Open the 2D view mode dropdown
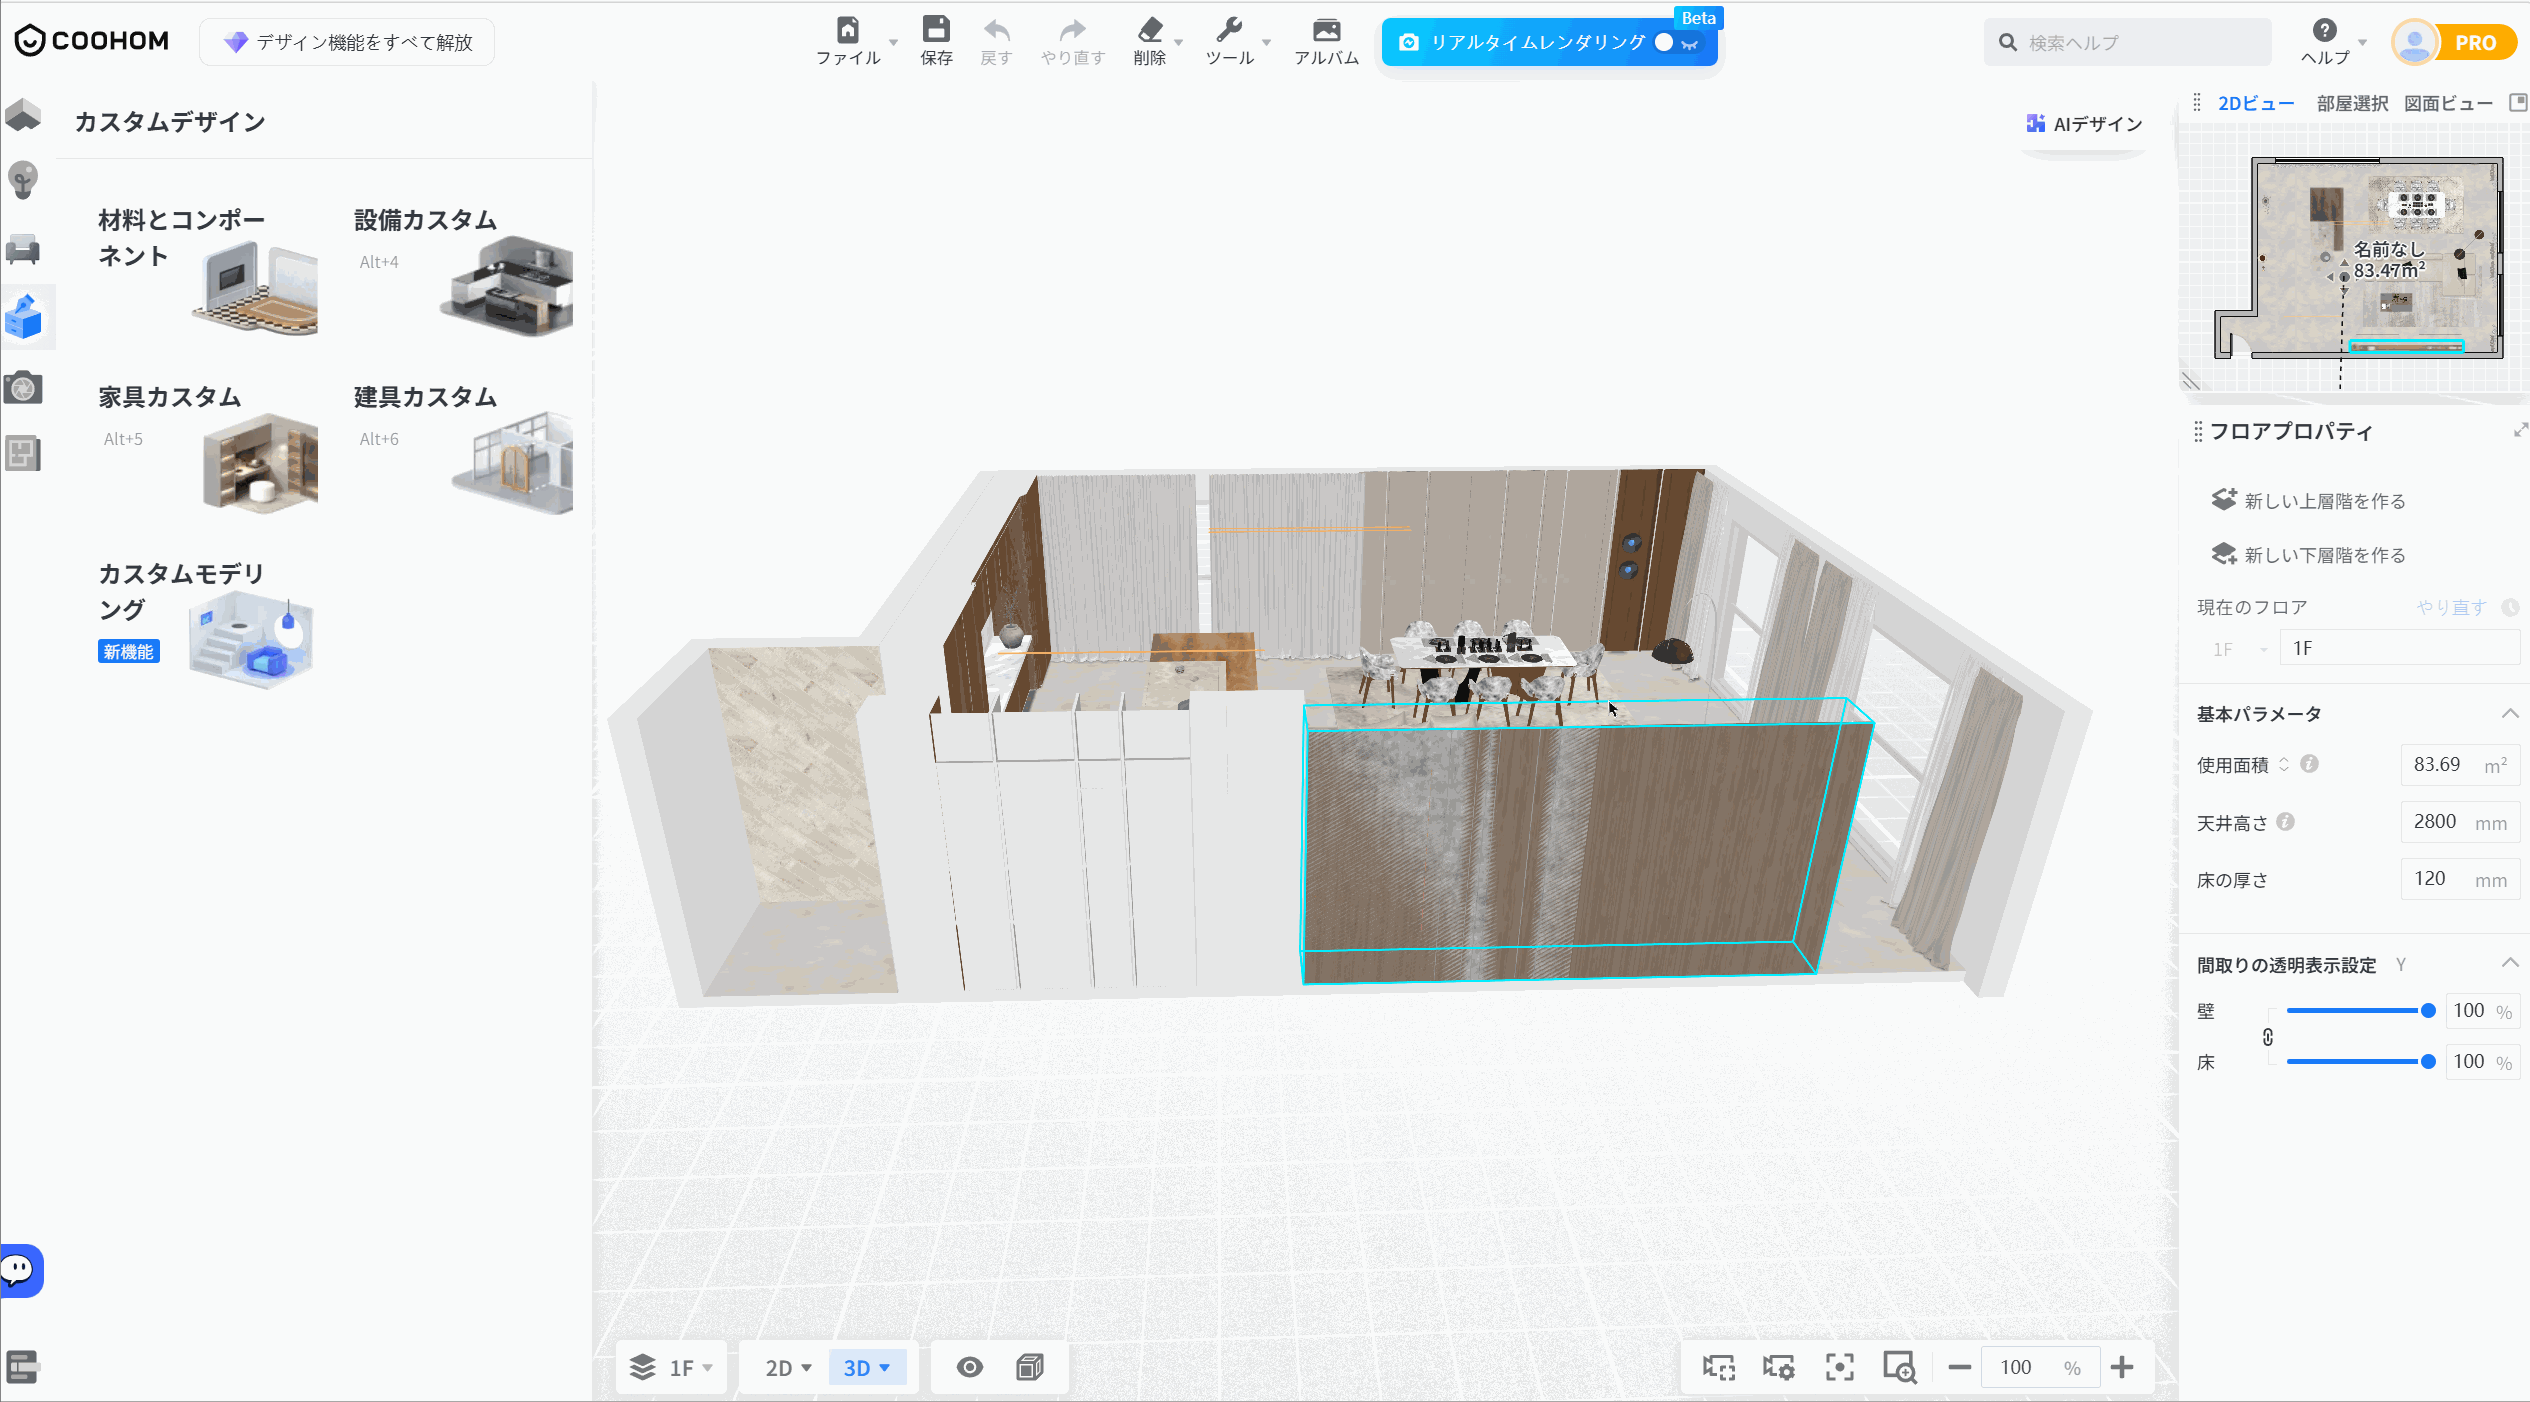2530x1402 pixels. coord(788,1367)
